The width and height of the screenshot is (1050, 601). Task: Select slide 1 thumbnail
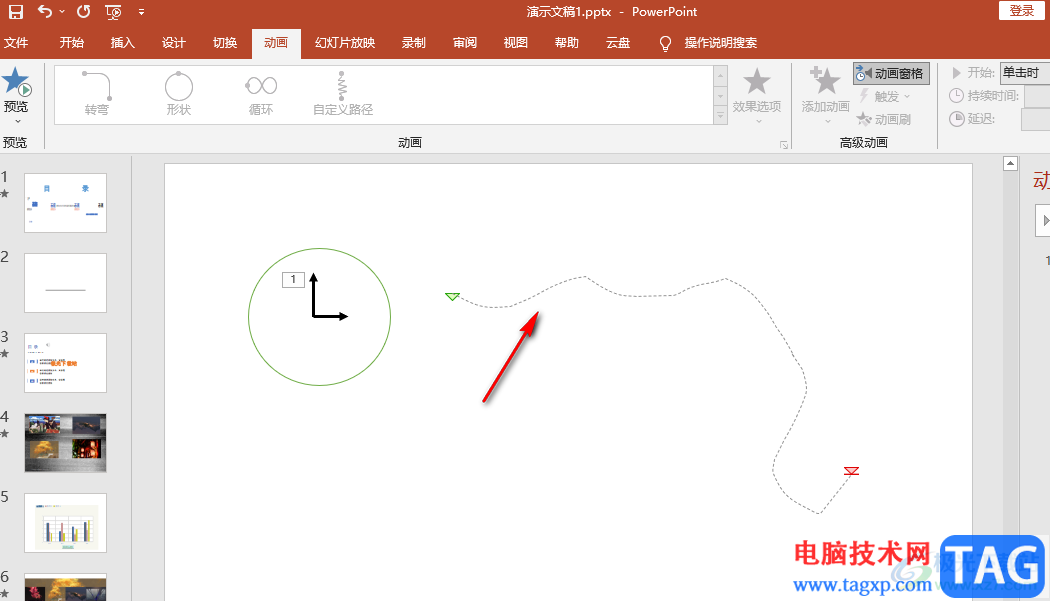tap(66, 203)
